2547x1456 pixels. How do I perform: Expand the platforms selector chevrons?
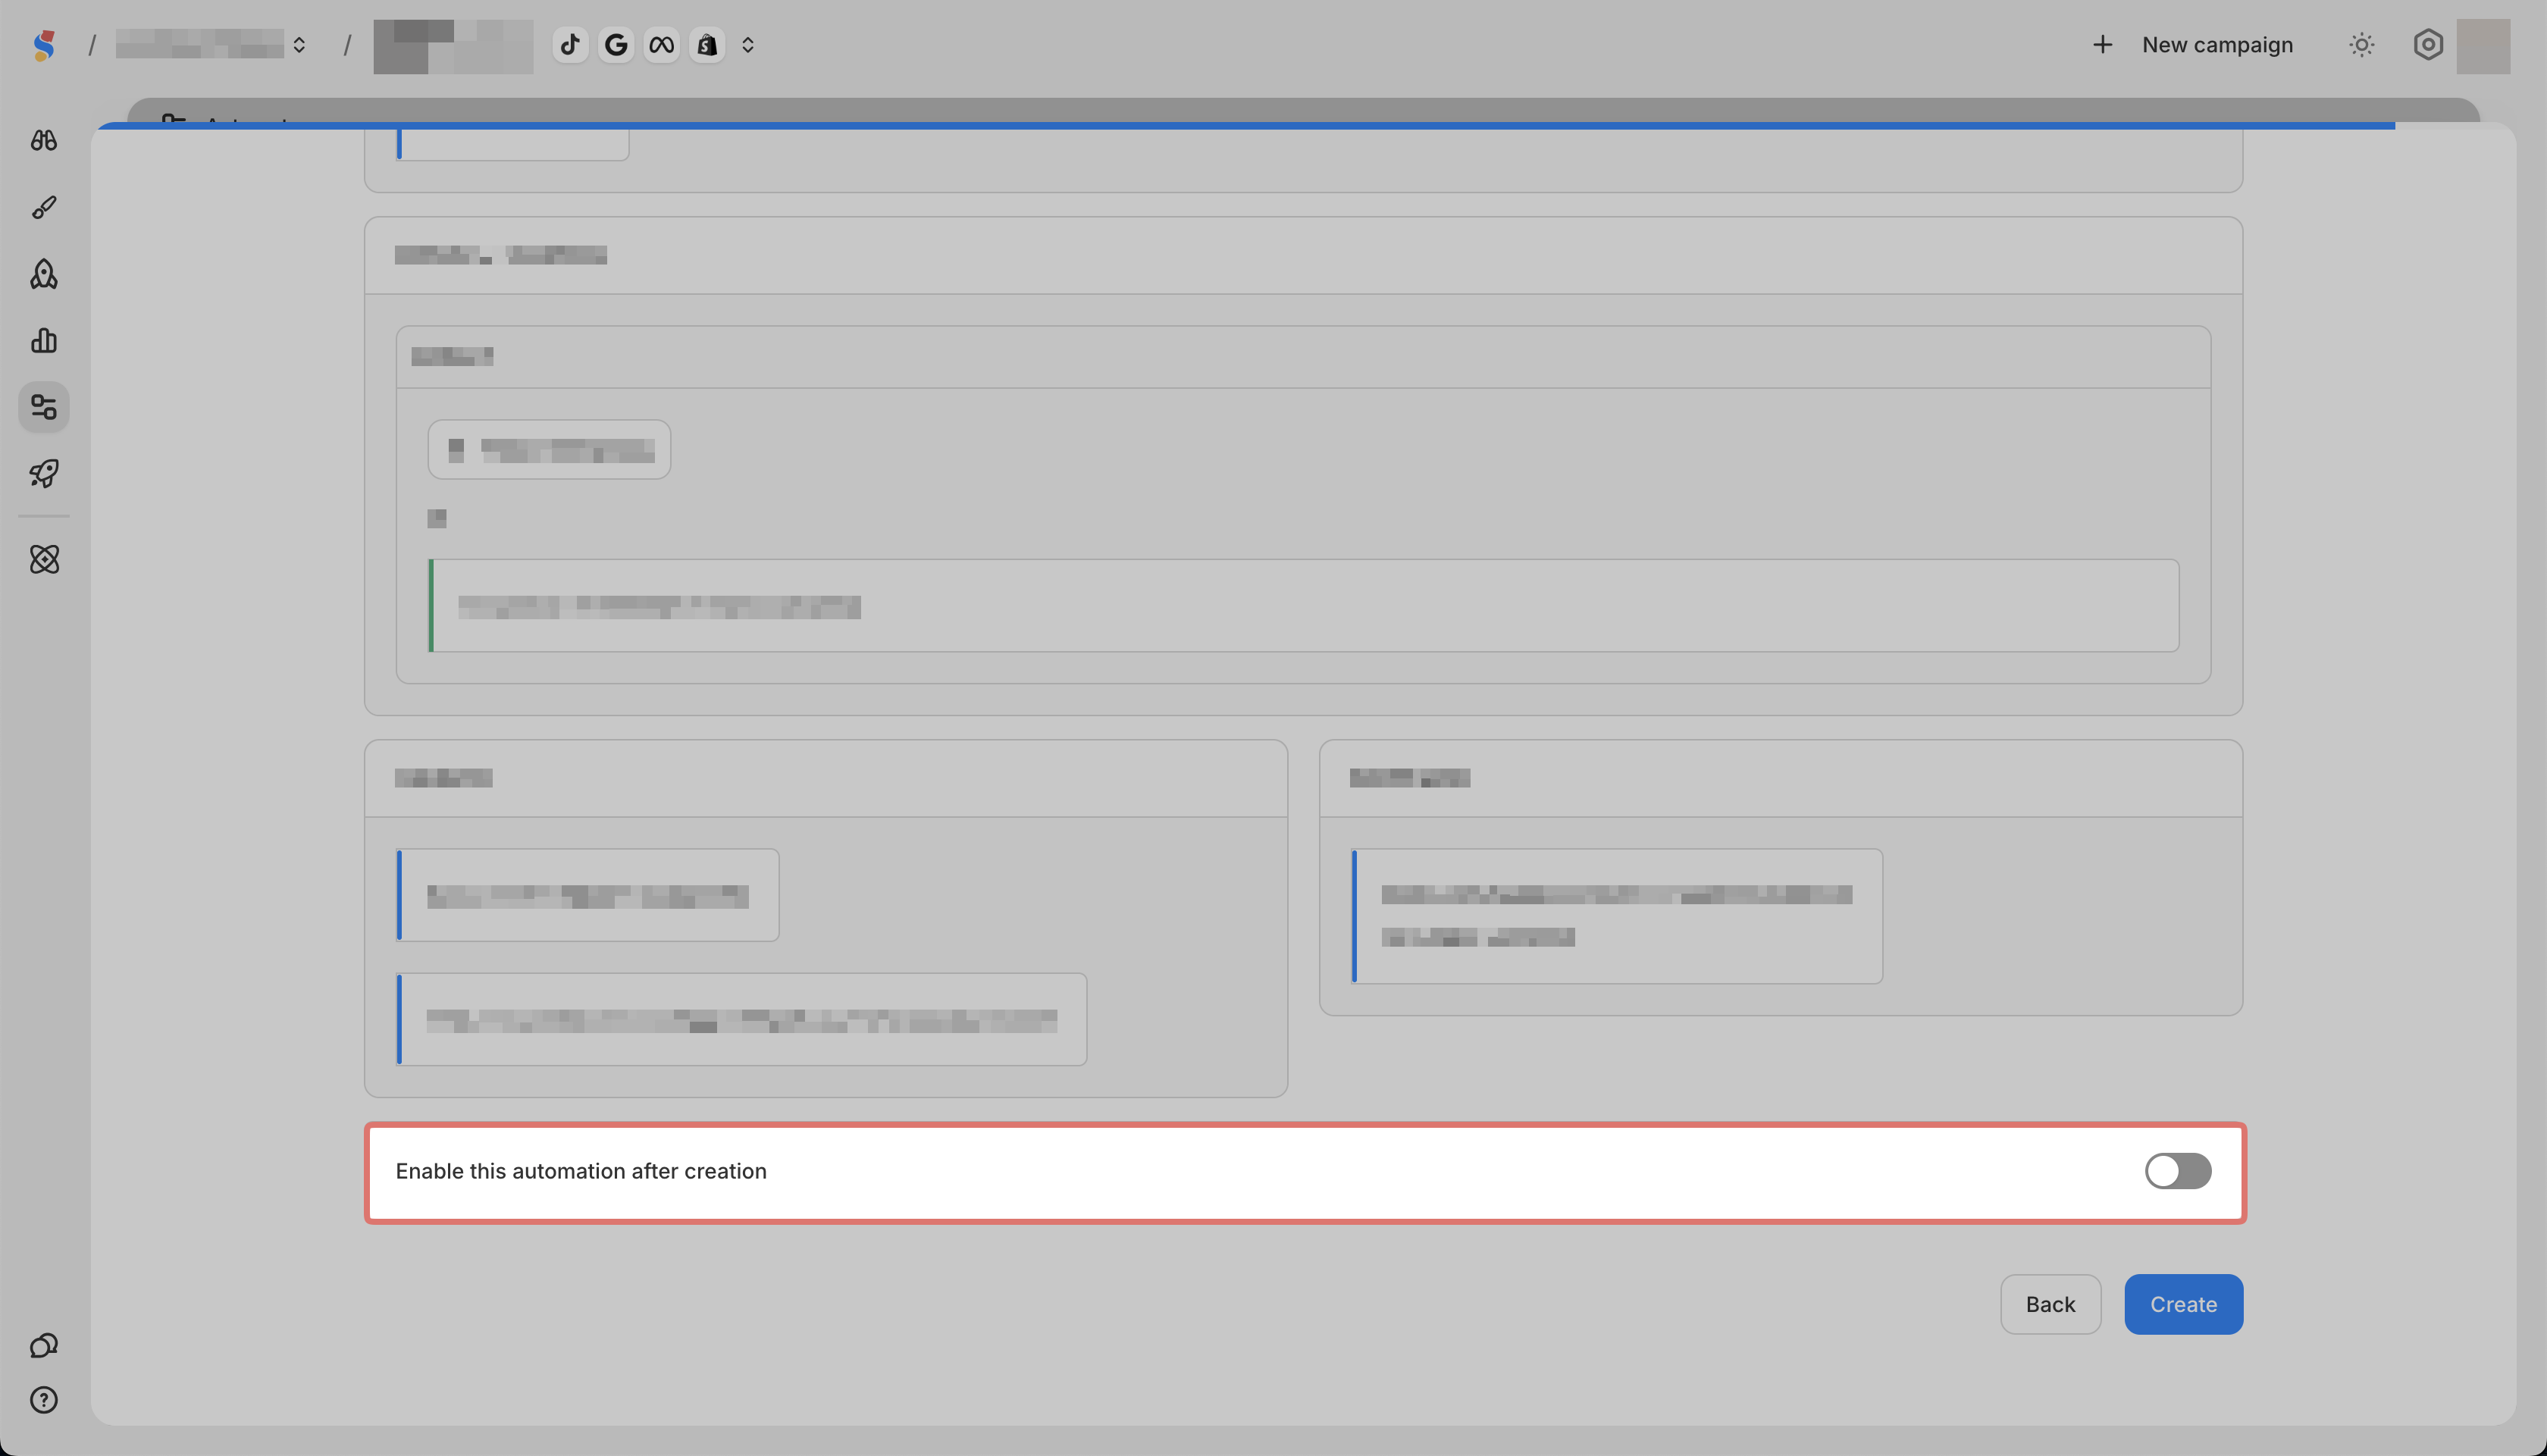click(x=748, y=45)
